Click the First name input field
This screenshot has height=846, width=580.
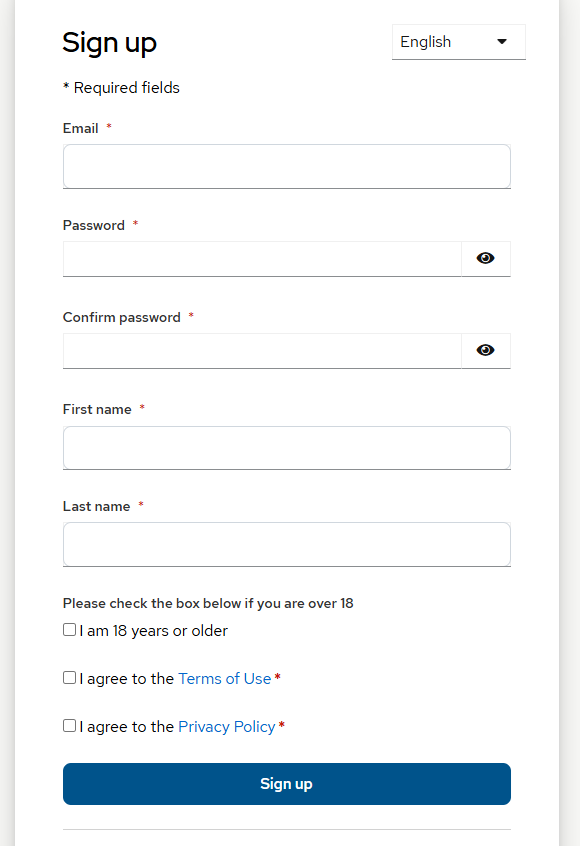point(286,447)
